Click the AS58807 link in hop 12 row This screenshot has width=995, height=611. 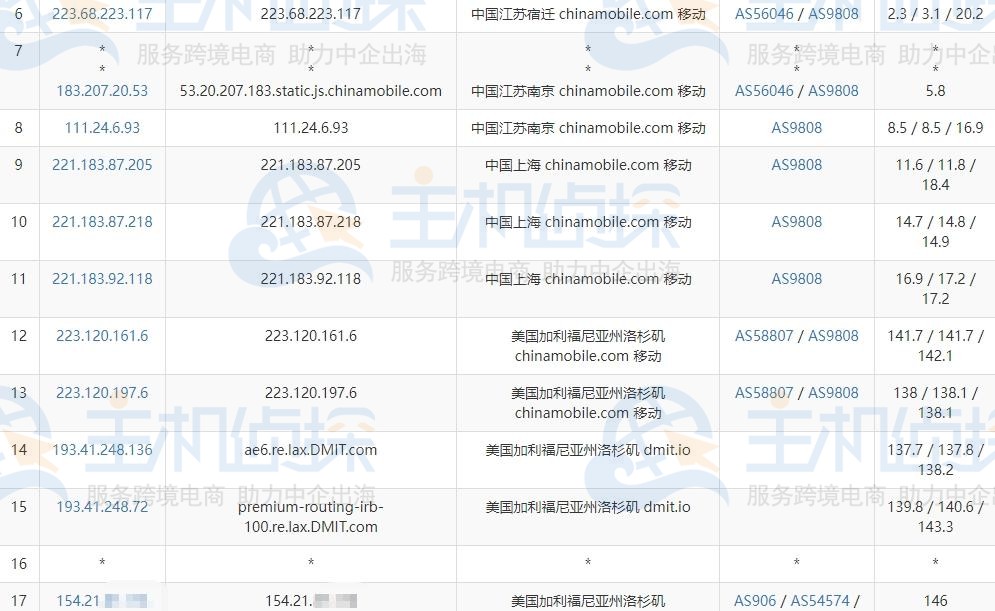tap(764, 336)
